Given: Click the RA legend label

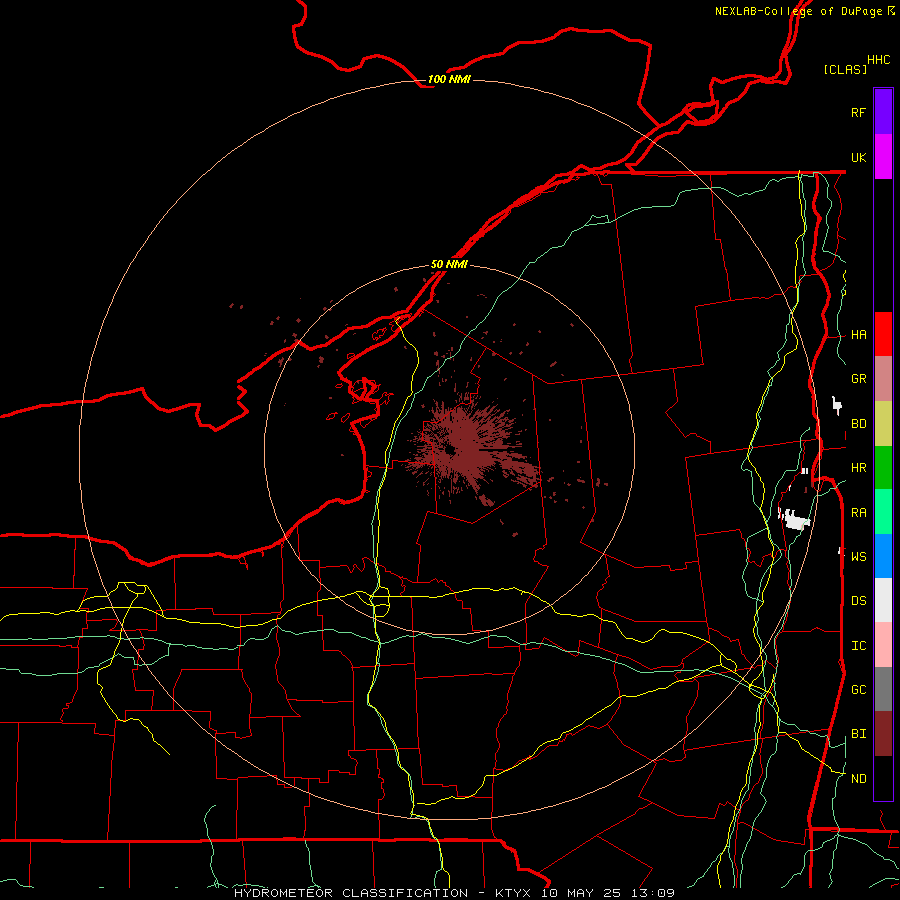Looking at the screenshot, I should click(x=858, y=513).
